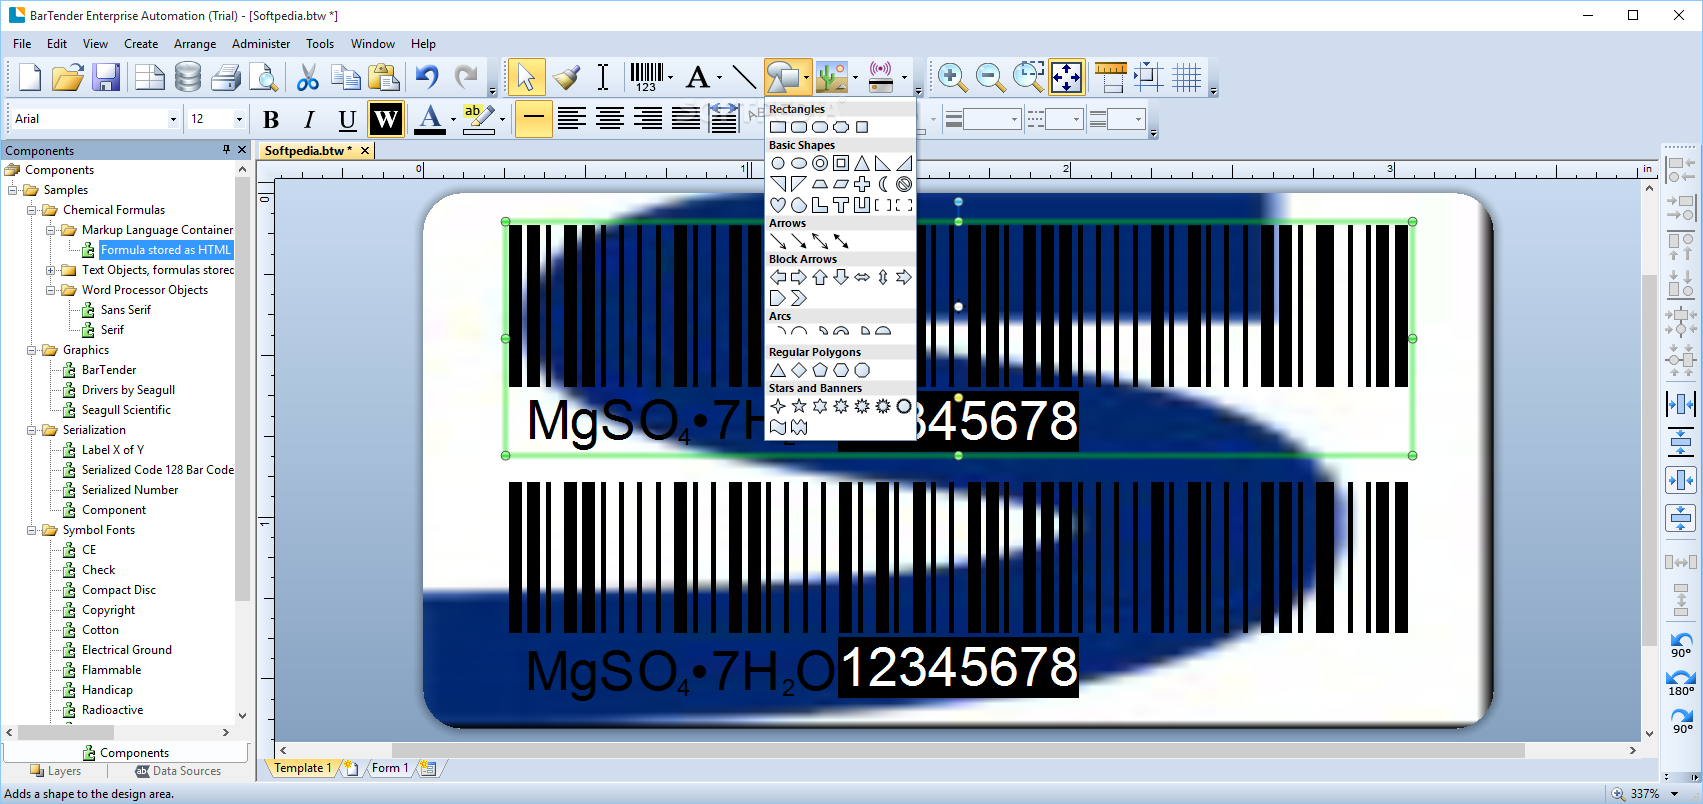1703x804 pixels.
Task: Close the Softpedia.btw document tab
Action: (365, 151)
